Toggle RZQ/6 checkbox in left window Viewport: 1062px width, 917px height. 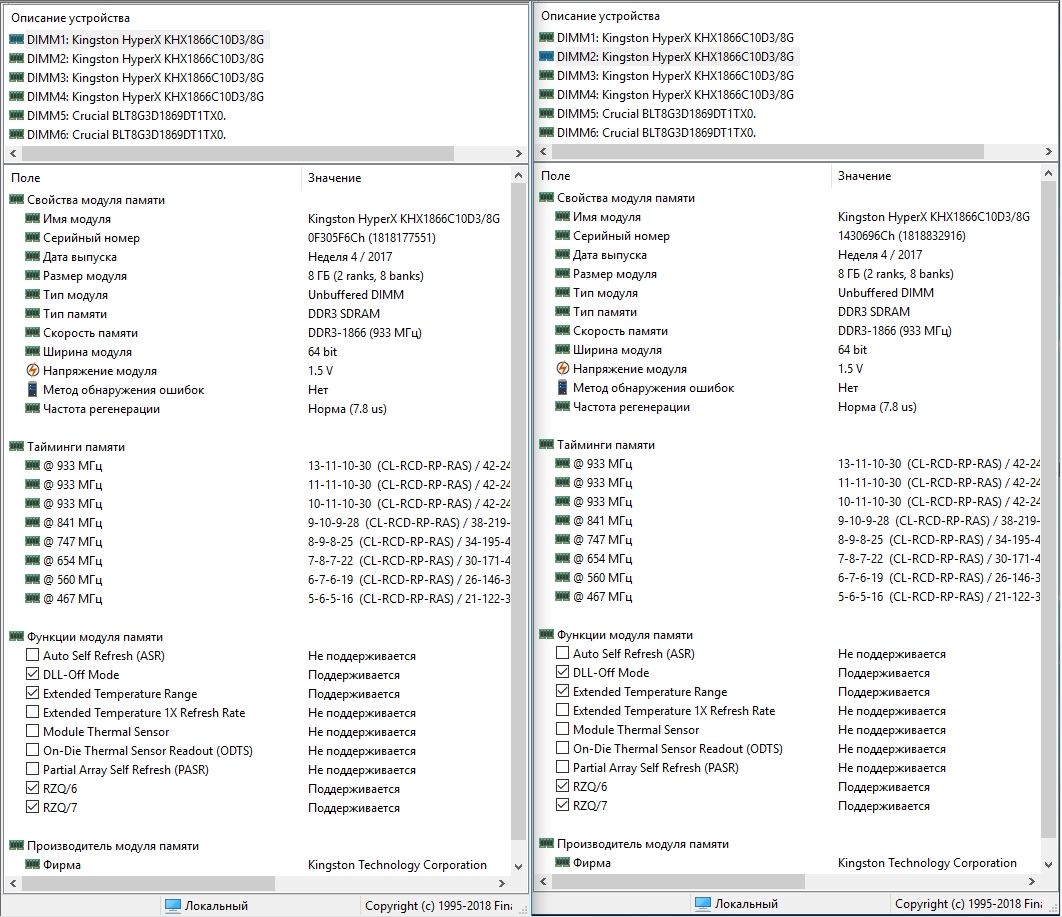tap(33, 788)
